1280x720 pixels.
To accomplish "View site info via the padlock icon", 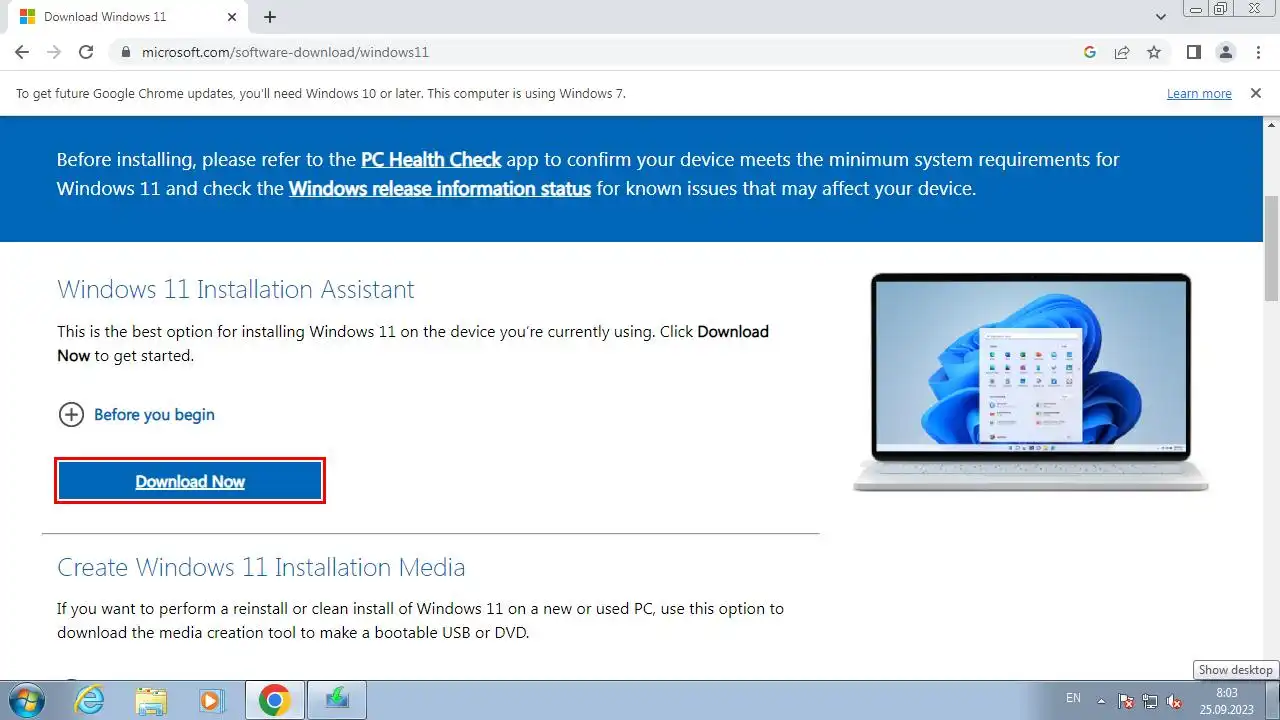I will [x=125, y=52].
